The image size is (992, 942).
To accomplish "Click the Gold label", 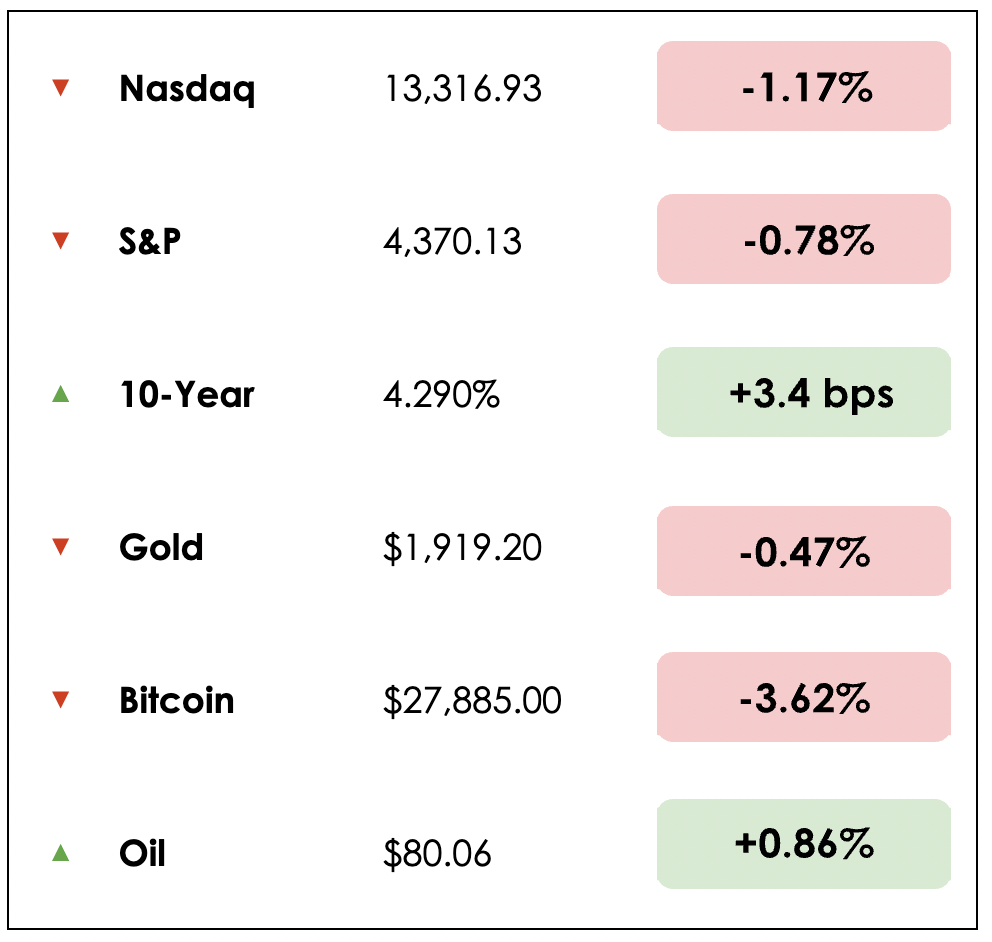I will tap(161, 547).
